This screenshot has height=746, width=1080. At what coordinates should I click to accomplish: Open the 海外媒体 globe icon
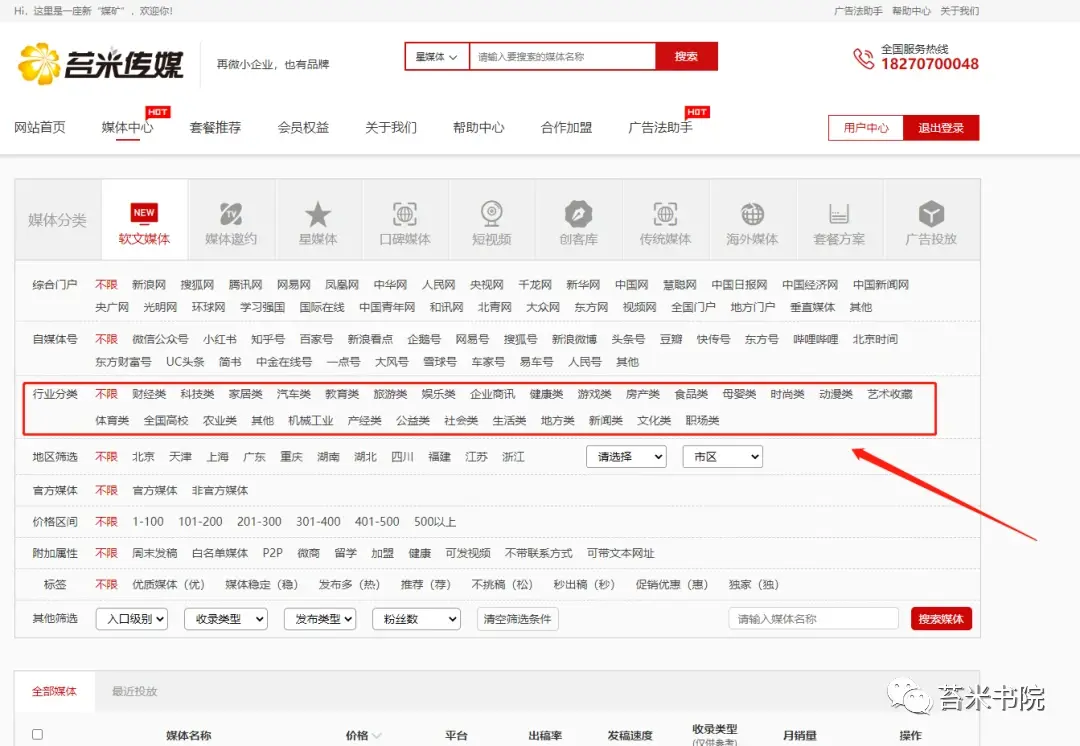pyautogui.click(x=752, y=214)
